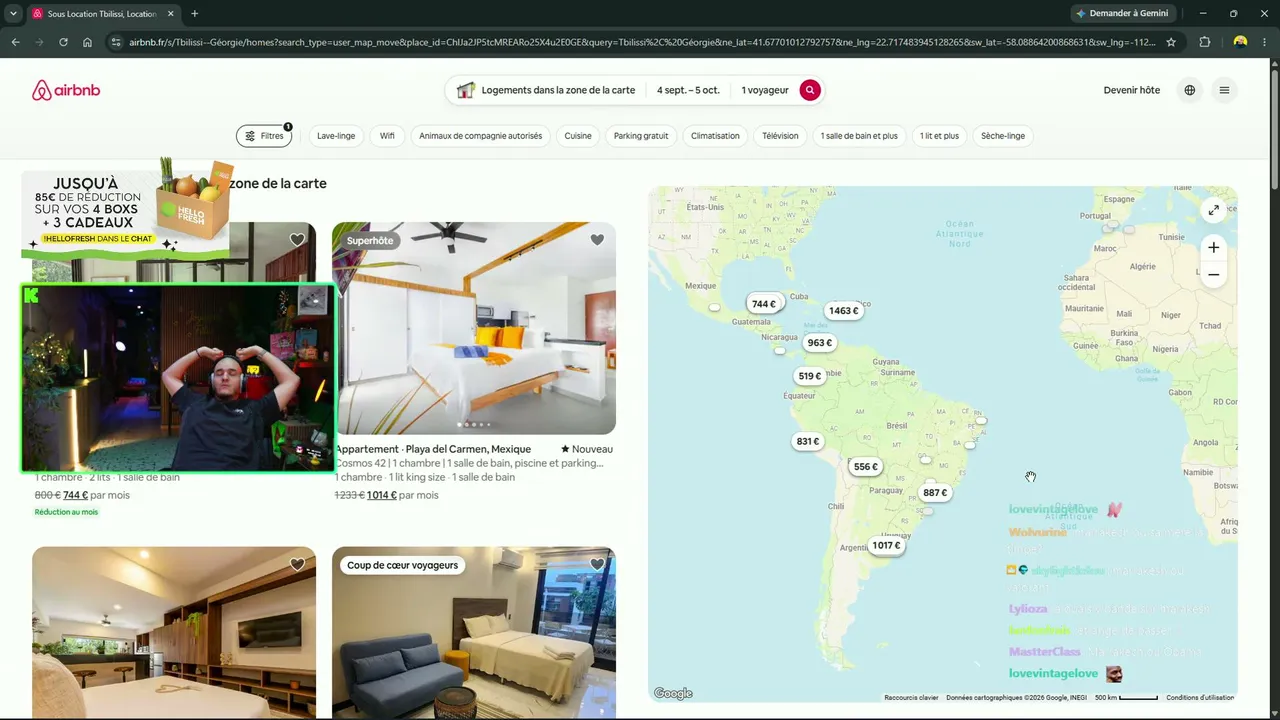This screenshot has width=1280, height=720.
Task: Select the 1463 € map price marker
Action: pos(843,311)
